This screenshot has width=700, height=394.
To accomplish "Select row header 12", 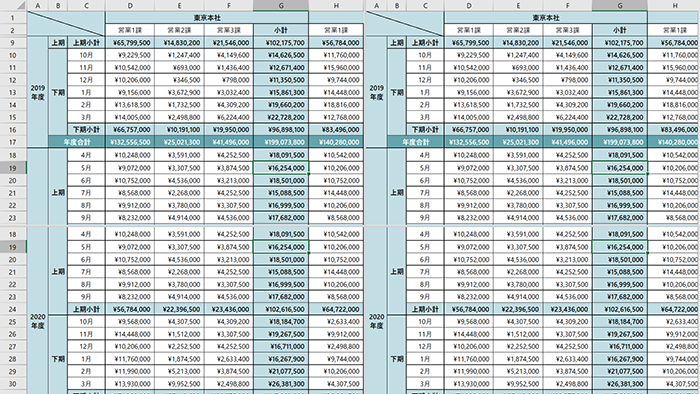I will pos(13,80).
